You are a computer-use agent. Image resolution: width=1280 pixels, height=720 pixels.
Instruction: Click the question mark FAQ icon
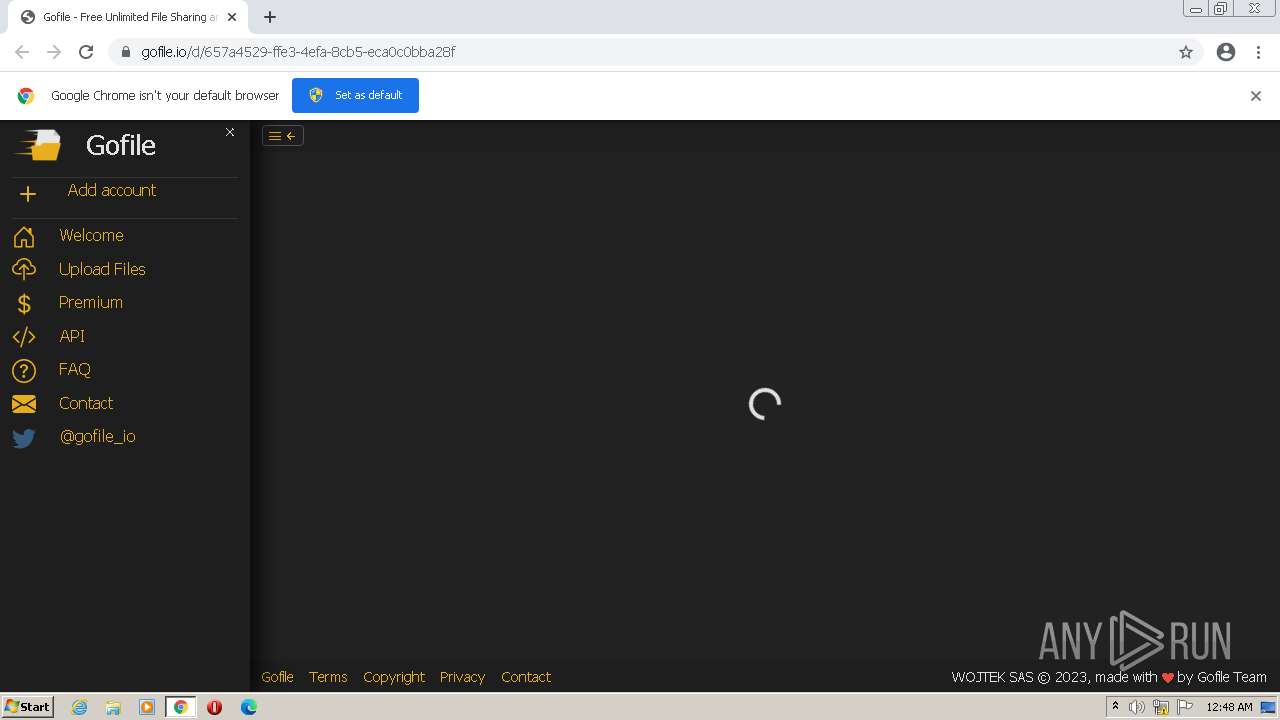pos(24,370)
